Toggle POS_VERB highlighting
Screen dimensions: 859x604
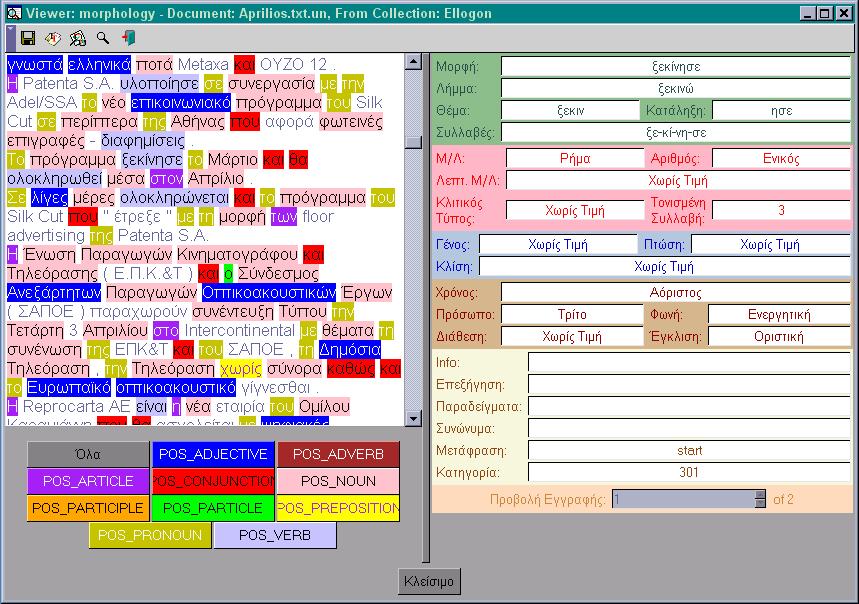pyautogui.click(x=275, y=535)
